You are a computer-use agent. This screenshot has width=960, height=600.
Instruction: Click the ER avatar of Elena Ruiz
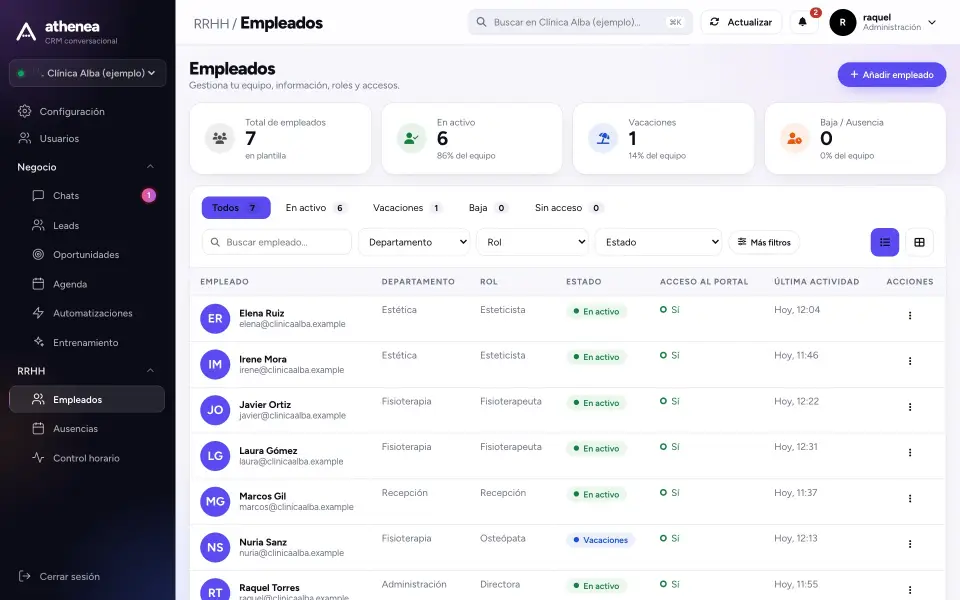[x=215, y=318]
